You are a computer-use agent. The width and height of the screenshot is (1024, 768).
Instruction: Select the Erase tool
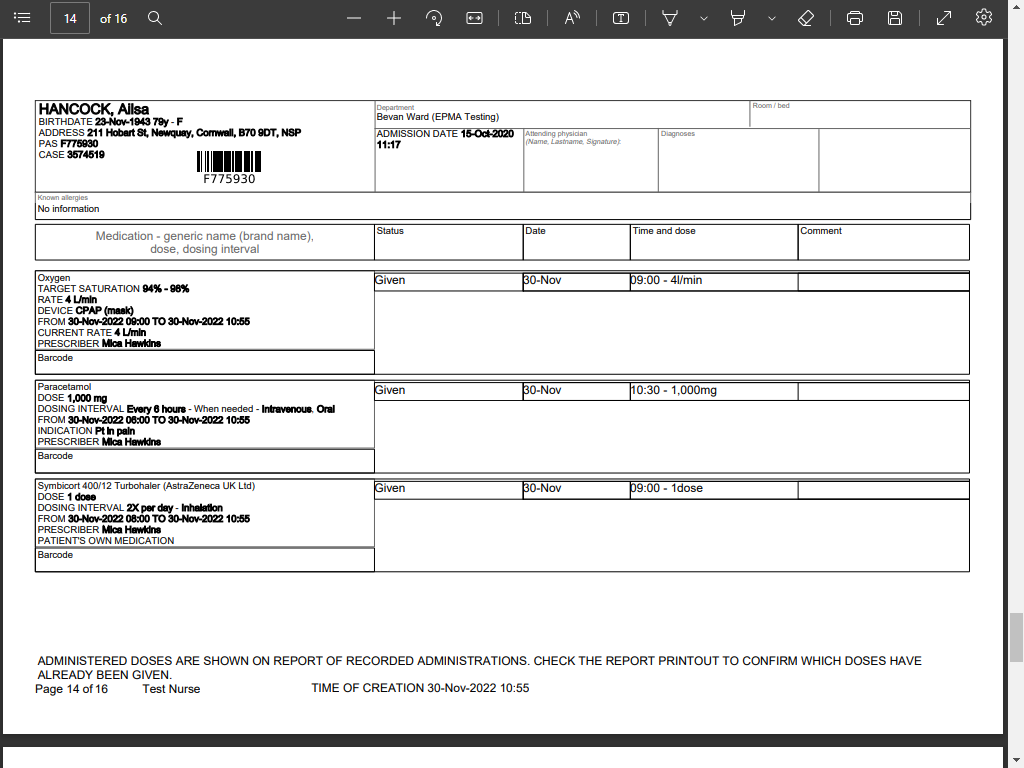[806, 18]
